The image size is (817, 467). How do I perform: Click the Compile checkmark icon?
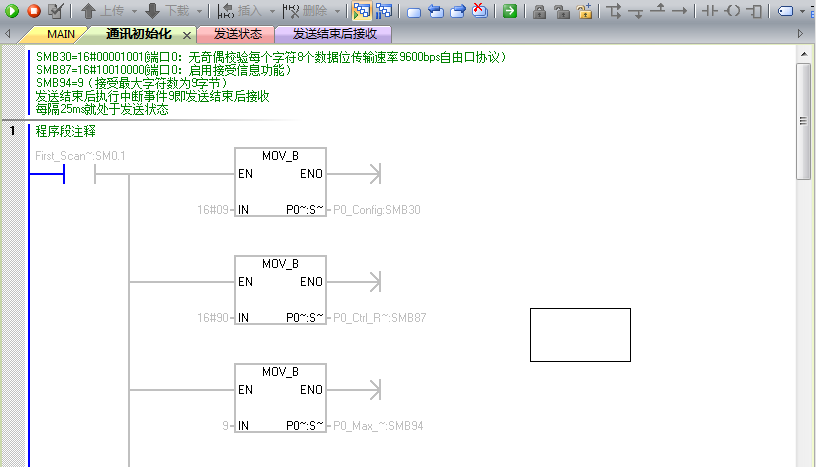(55, 10)
